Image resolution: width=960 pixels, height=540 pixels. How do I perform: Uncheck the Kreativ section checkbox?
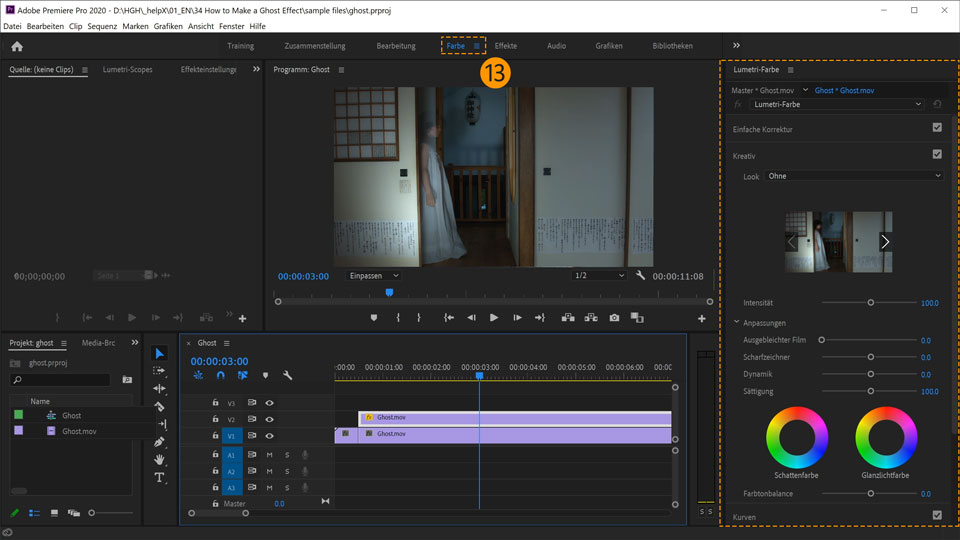[x=937, y=155]
